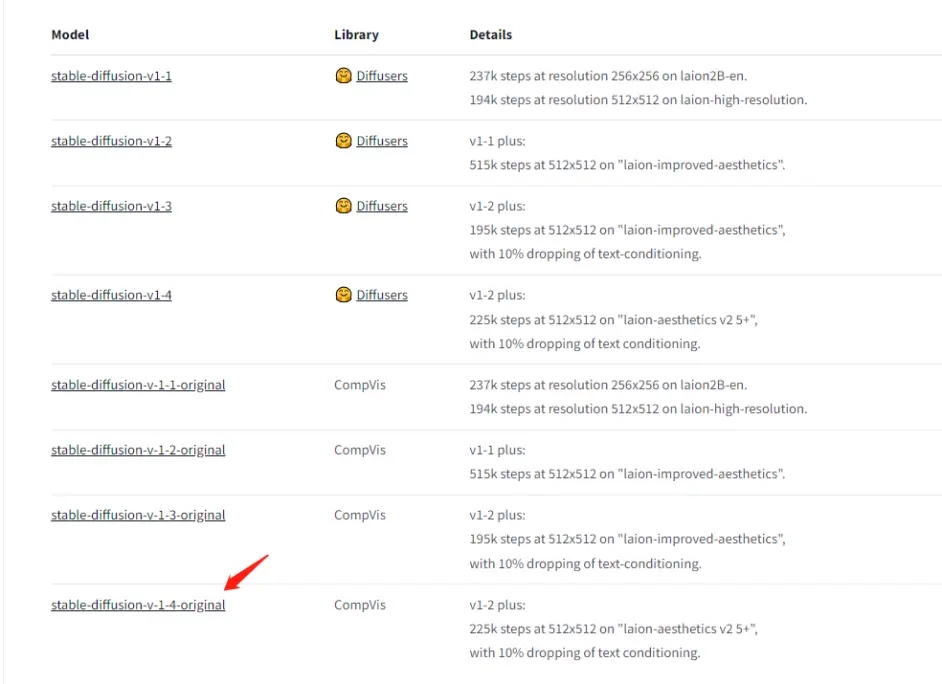
Task: Click the Hugging Face emoji in stable-diffusion-v1-3 row
Action: [x=343, y=206]
